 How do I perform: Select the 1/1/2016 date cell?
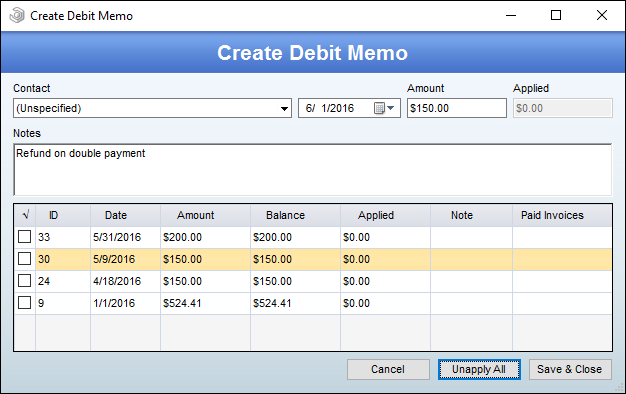click(x=125, y=303)
